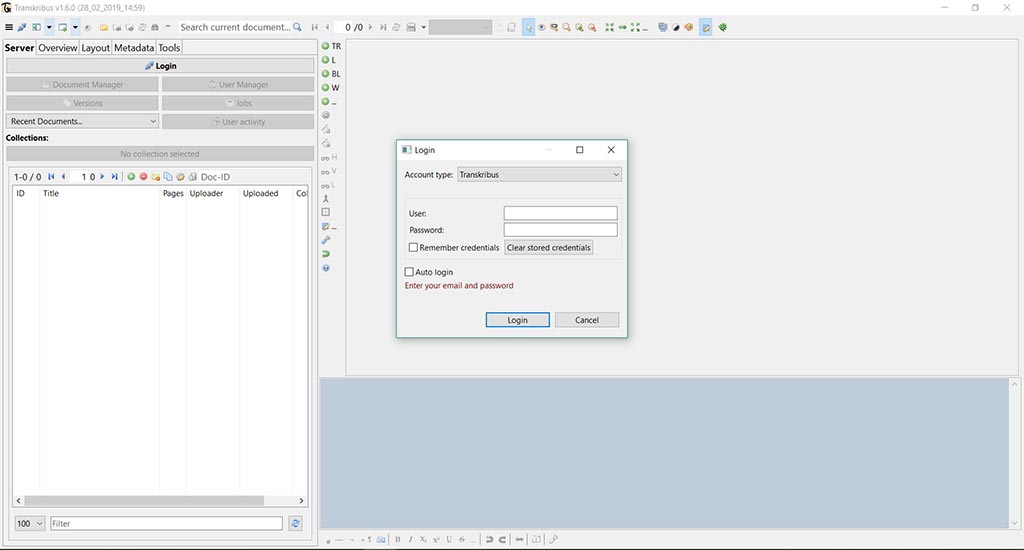
Task: Click the User input field
Action: (x=560, y=213)
